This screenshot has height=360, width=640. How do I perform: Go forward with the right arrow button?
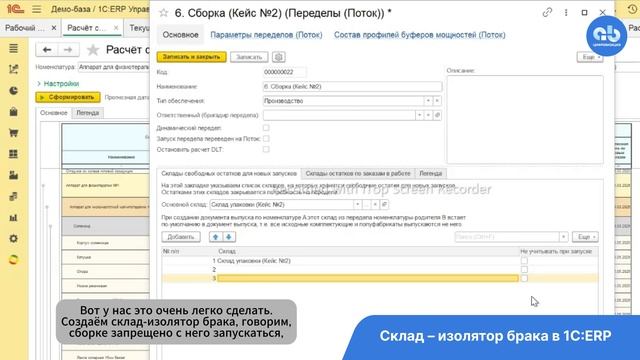click(68, 50)
